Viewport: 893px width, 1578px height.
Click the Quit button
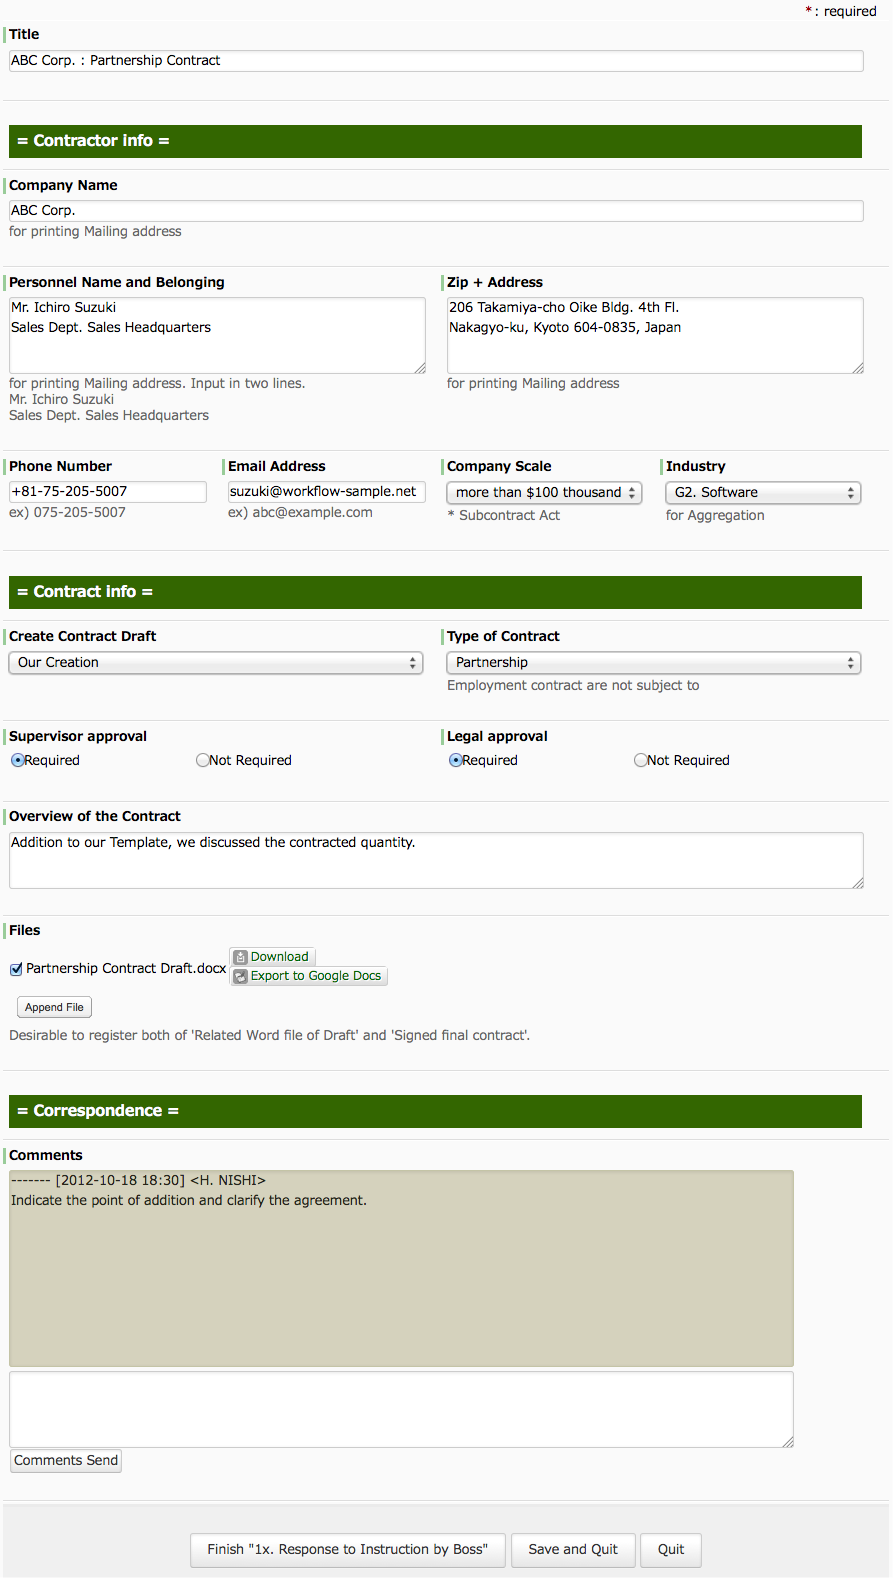[x=670, y=1549]
